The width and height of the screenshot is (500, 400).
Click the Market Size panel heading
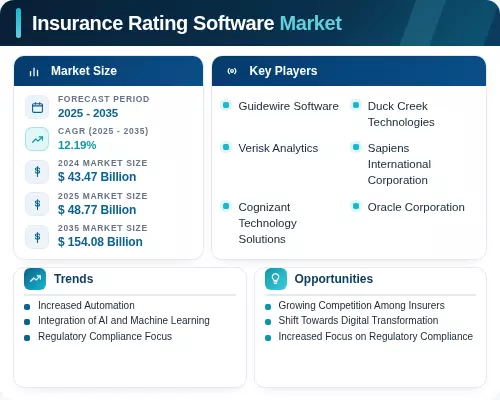pos(84,71)
